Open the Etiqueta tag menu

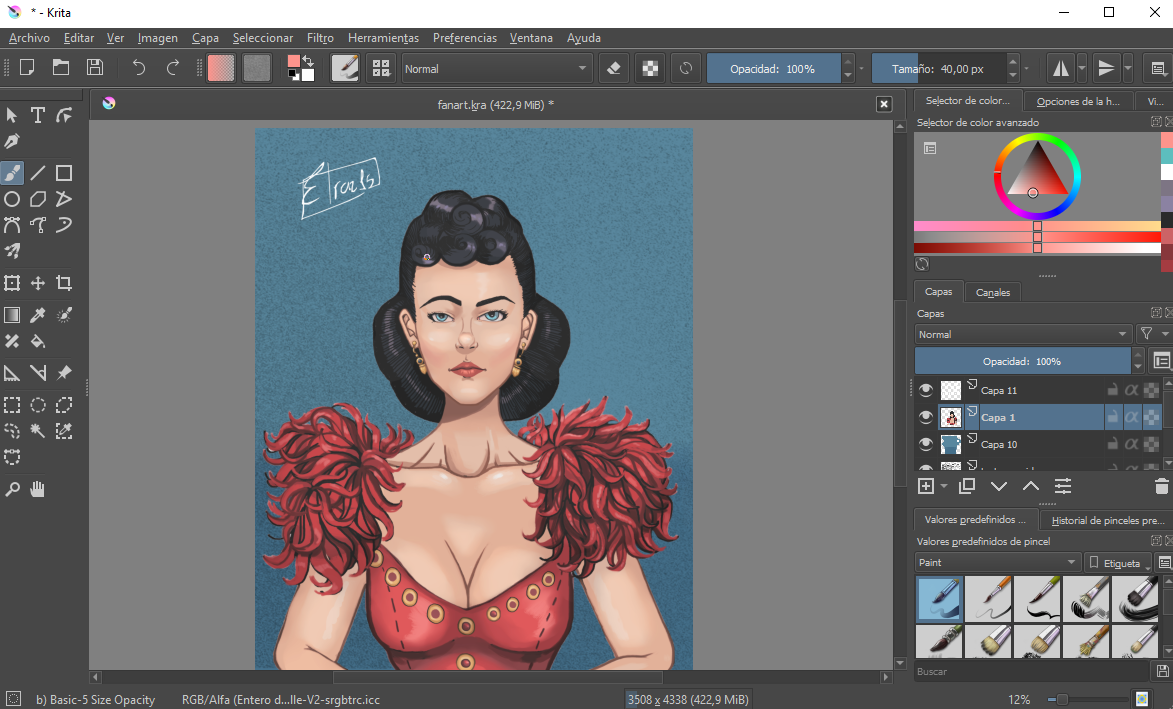[x=1118, y=562]
